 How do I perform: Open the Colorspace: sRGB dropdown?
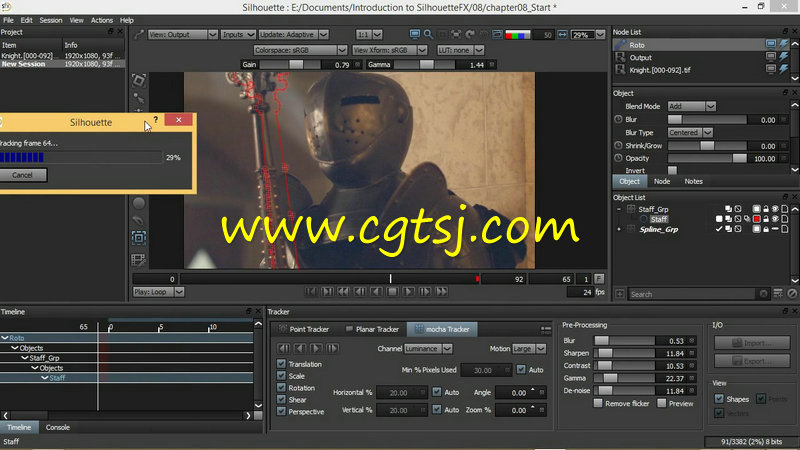tap(300, 50)
